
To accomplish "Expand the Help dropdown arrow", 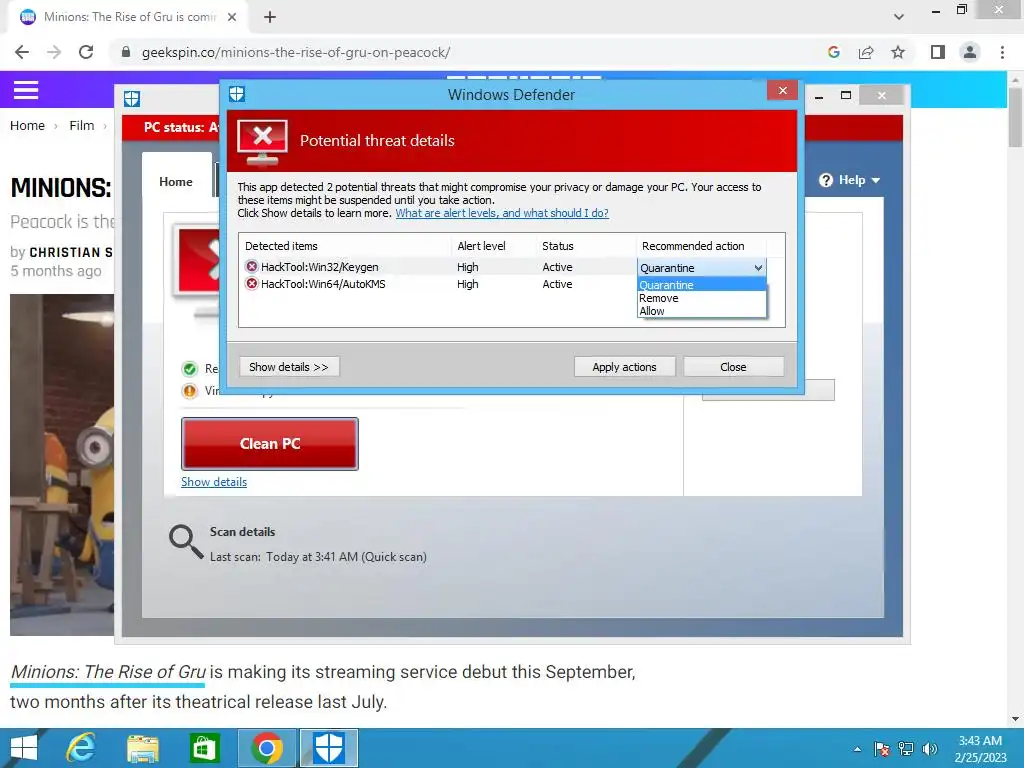I will pos(876,180).
